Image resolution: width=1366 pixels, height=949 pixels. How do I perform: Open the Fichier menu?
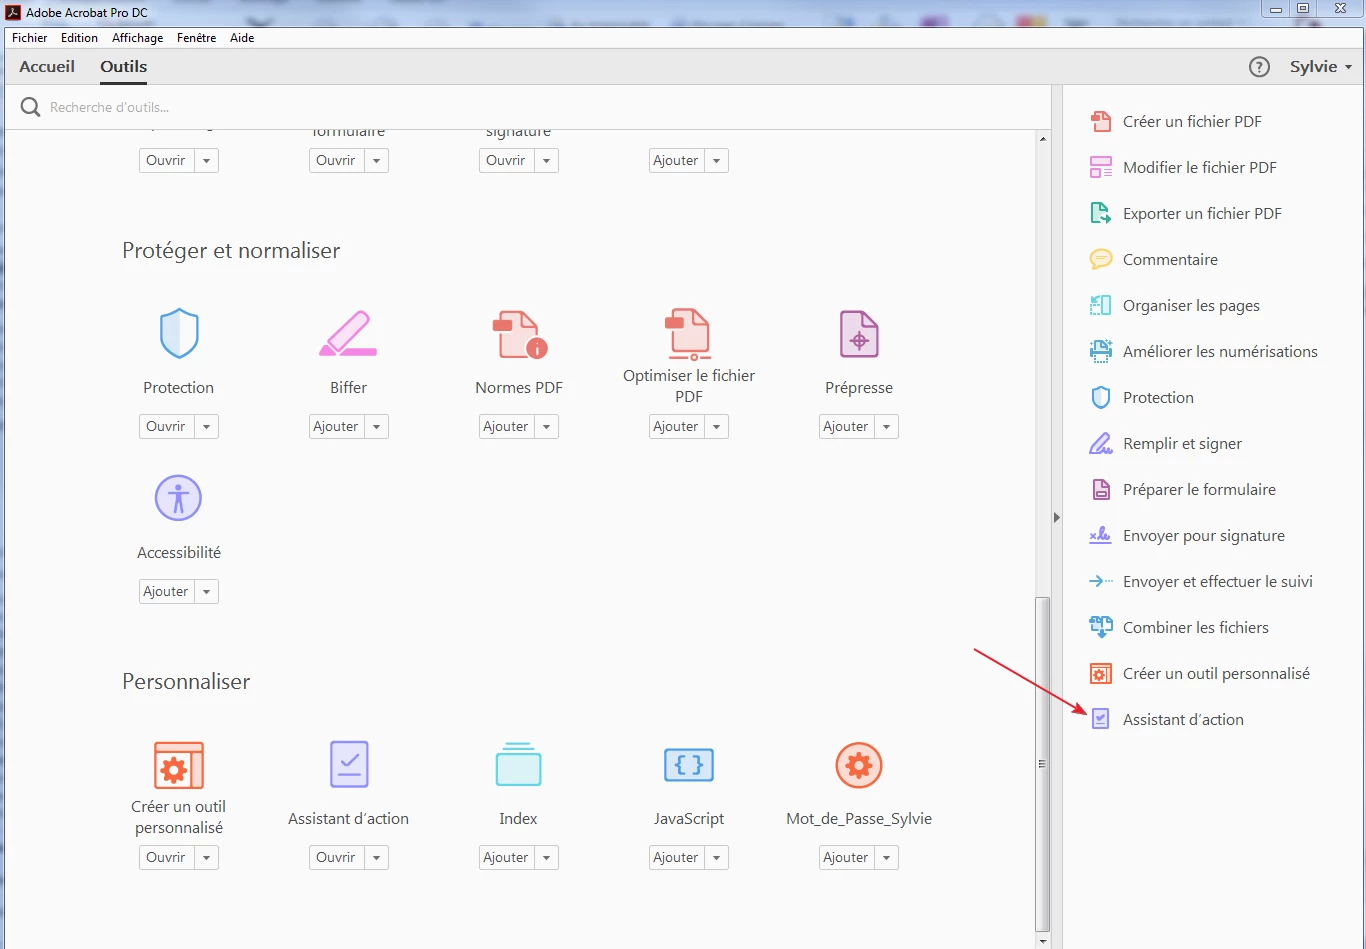30,38
